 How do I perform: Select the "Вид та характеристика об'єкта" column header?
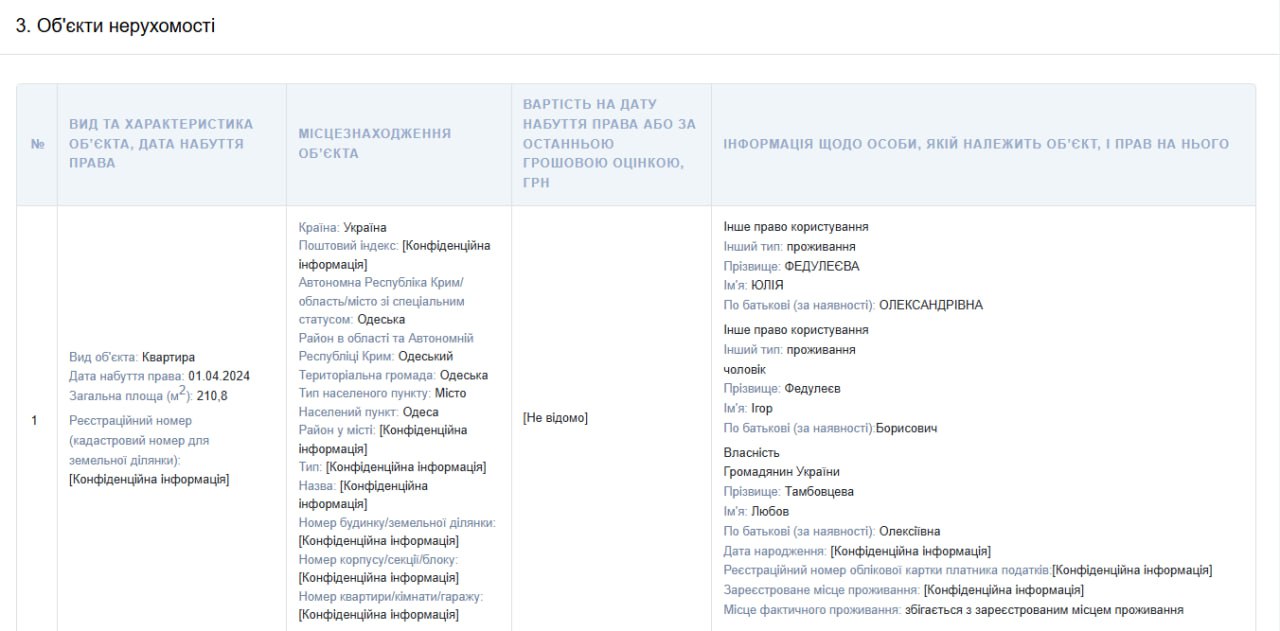click(x=161, y=143)
